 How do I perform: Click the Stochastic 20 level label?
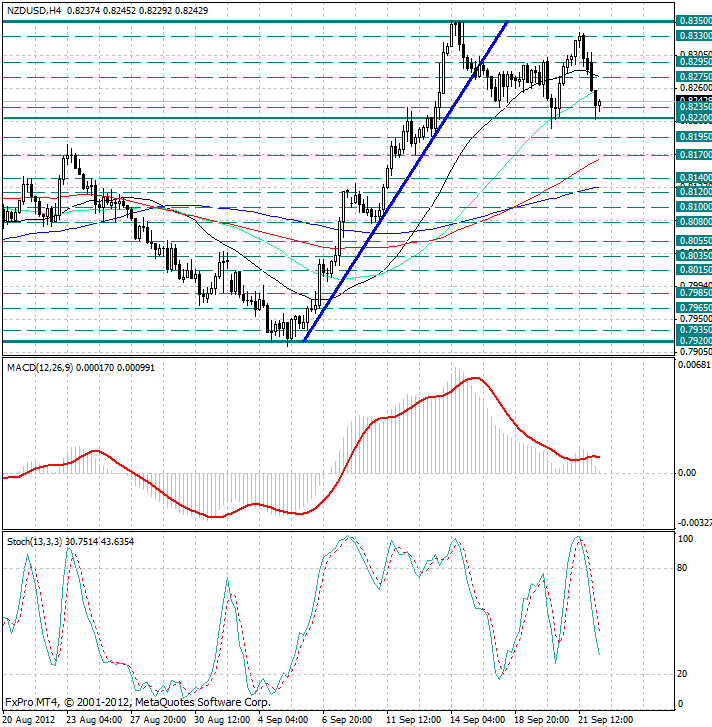(682, 674)
